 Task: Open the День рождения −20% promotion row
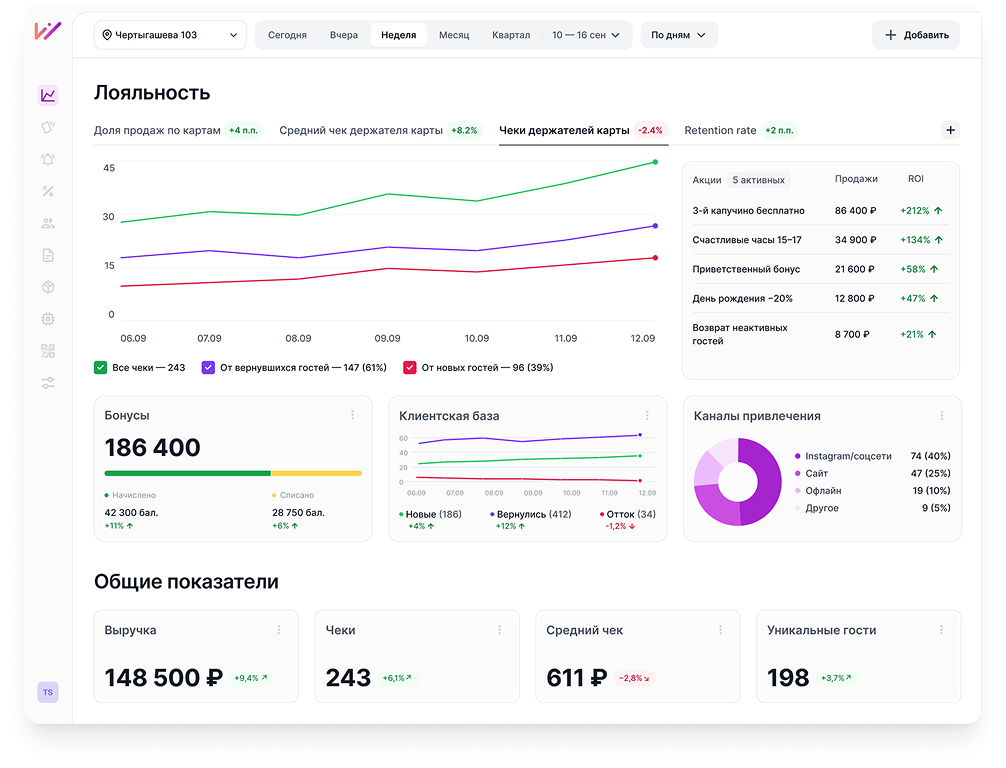pyautogui.click(x=821, y=298)
